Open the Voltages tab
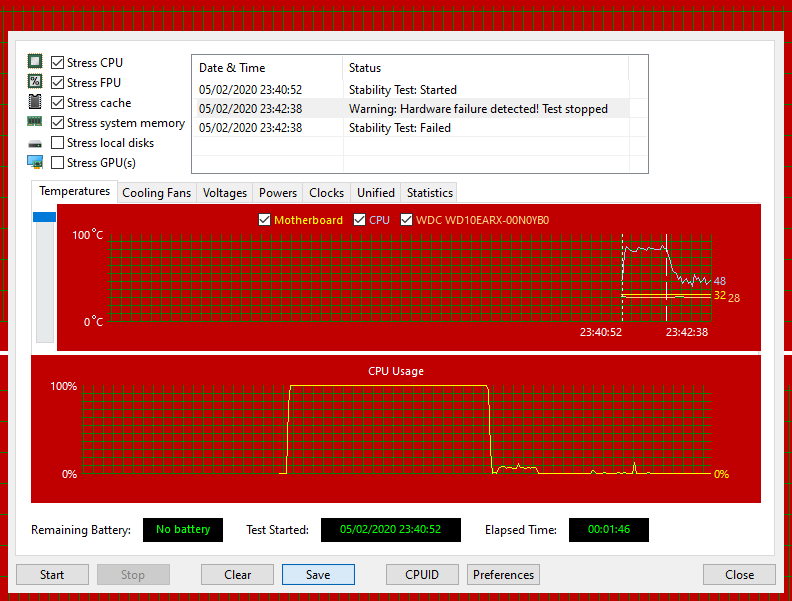The height and width of the screenshot is (601, 792). click(x=225, y=193)
